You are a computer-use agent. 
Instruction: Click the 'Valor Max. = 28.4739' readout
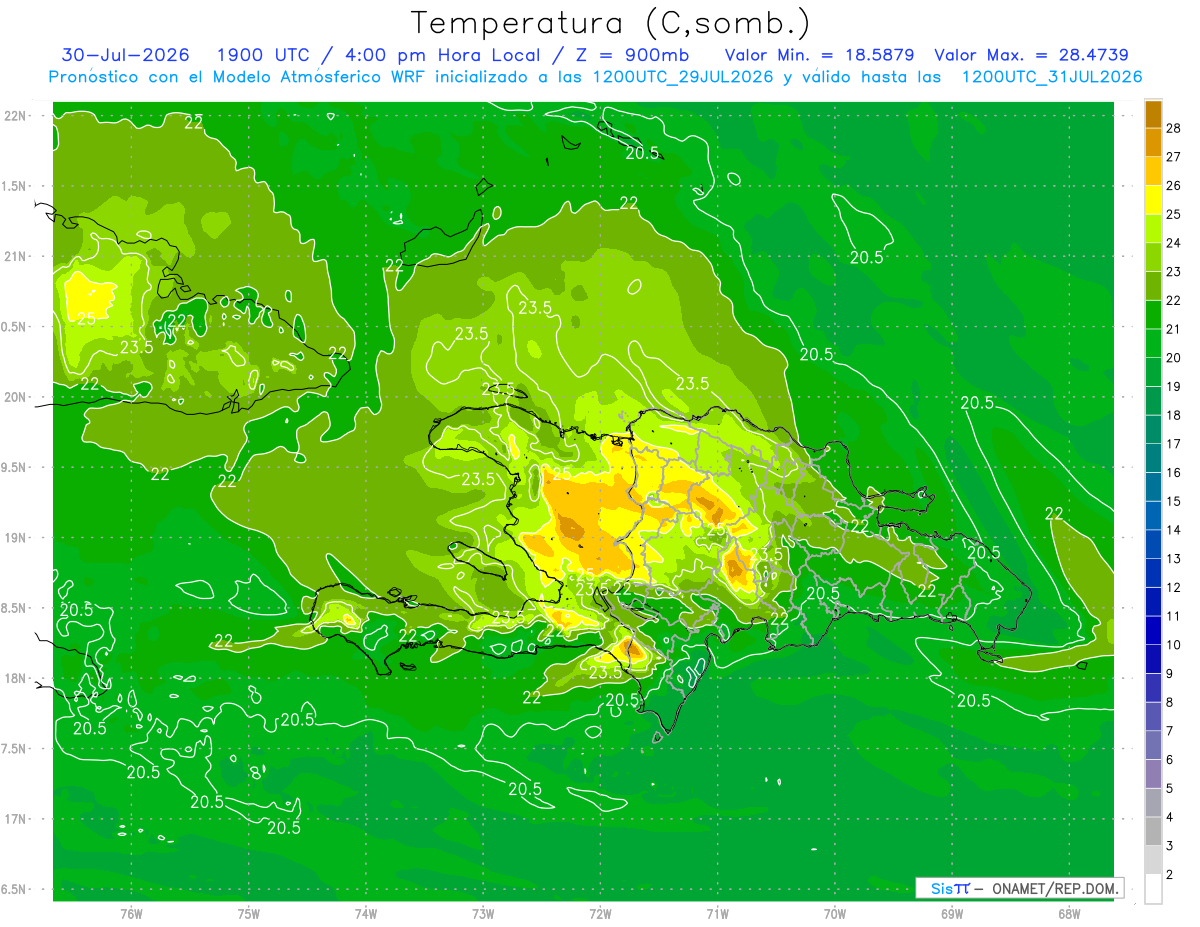pos(1031,55)
